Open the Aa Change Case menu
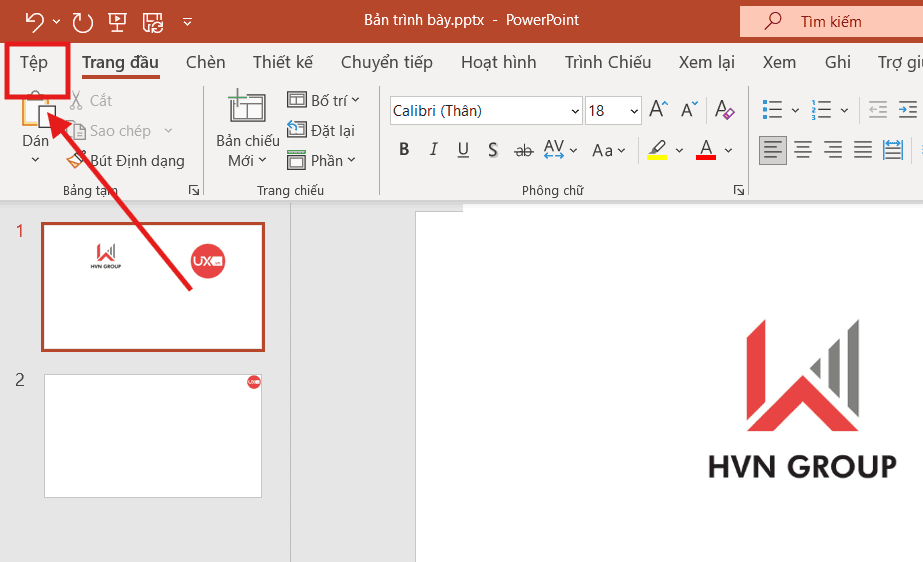 [x=609, y=151]
